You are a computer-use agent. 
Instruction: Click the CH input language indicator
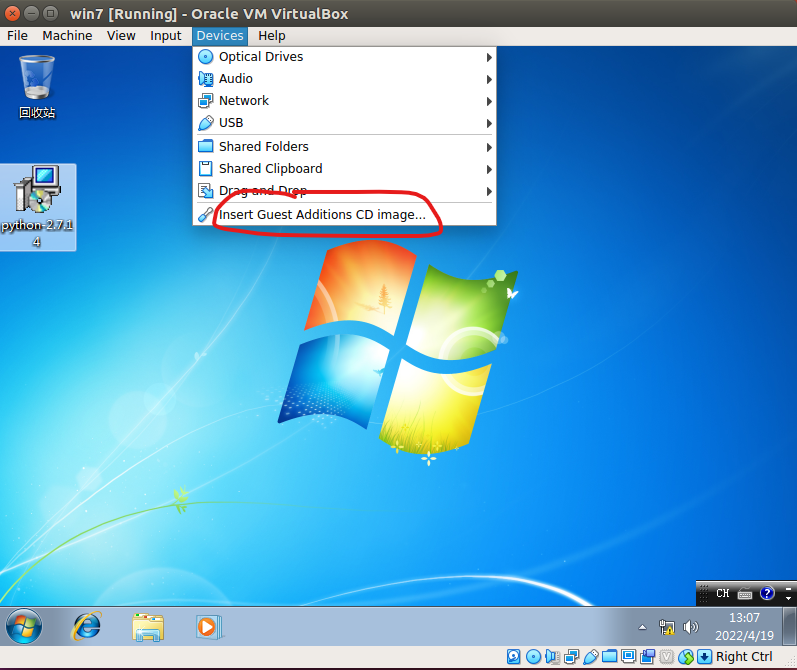click(x=722, y=593)
